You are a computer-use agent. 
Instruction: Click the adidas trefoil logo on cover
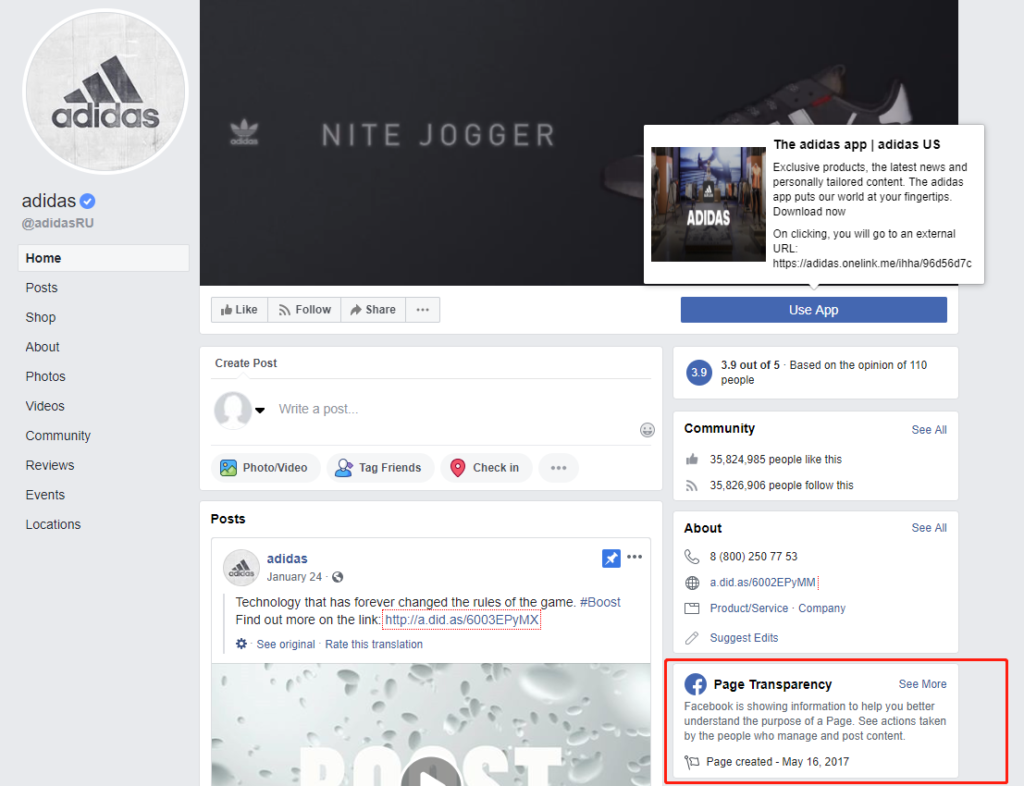(244, 133)
